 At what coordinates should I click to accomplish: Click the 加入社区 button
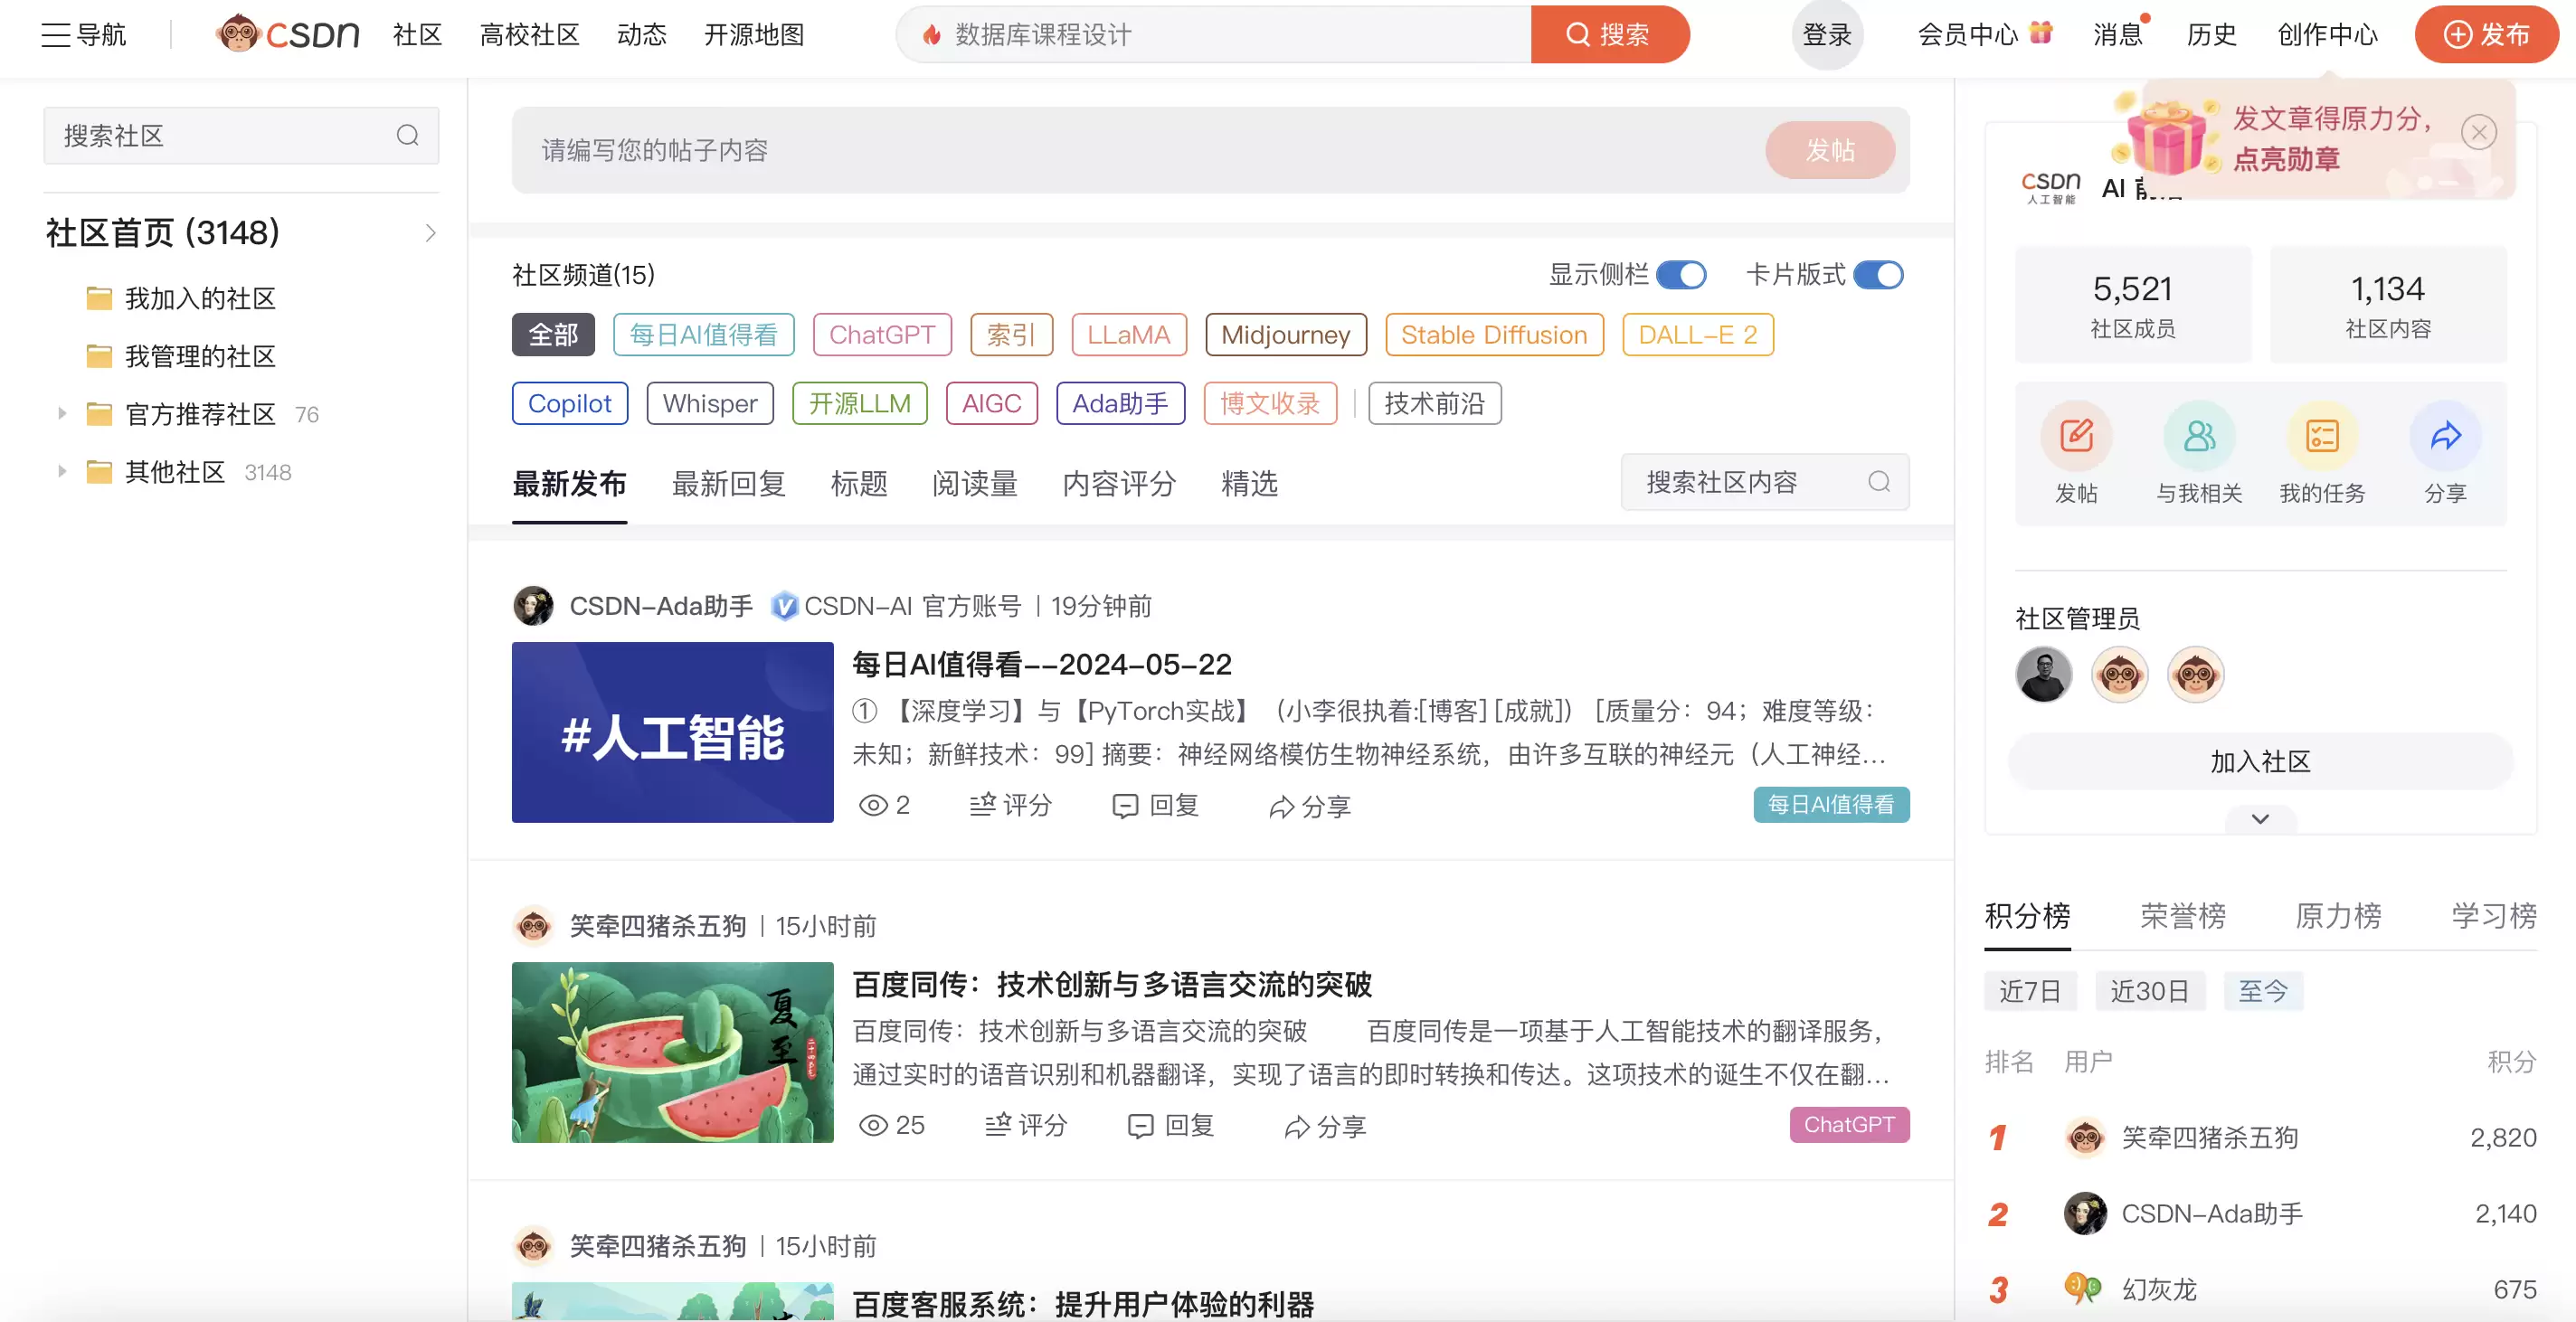[x=2260, y=762]
